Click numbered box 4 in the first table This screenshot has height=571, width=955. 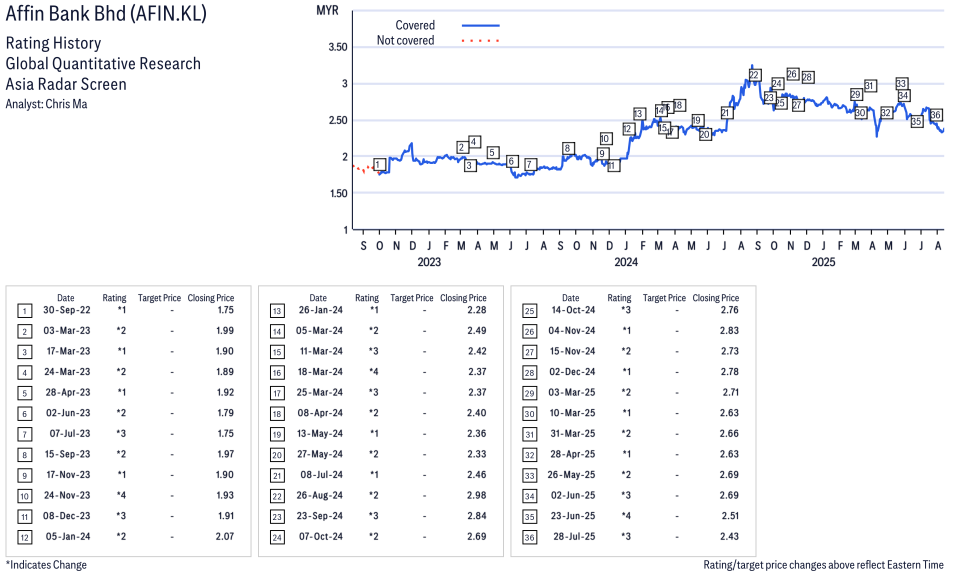(x=24, y=373)
